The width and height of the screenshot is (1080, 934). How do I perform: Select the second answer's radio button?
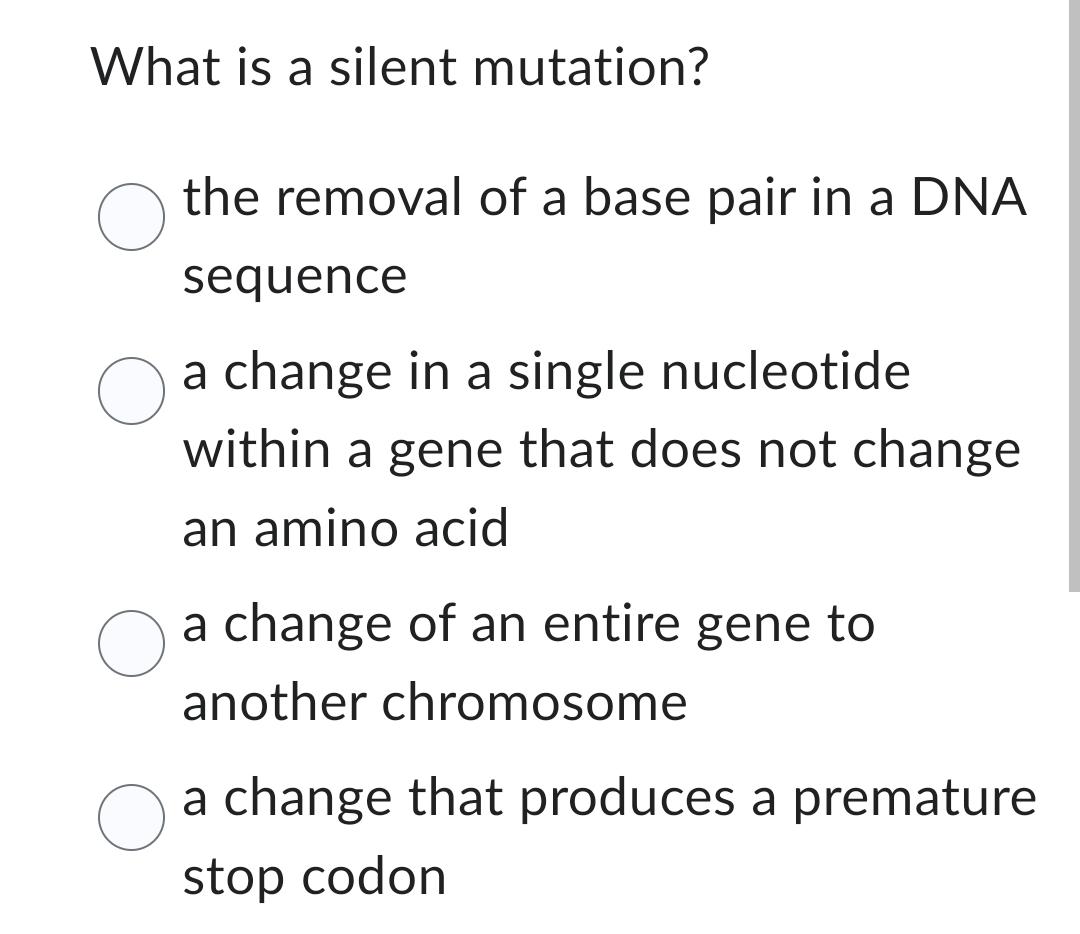coord(130,392)
